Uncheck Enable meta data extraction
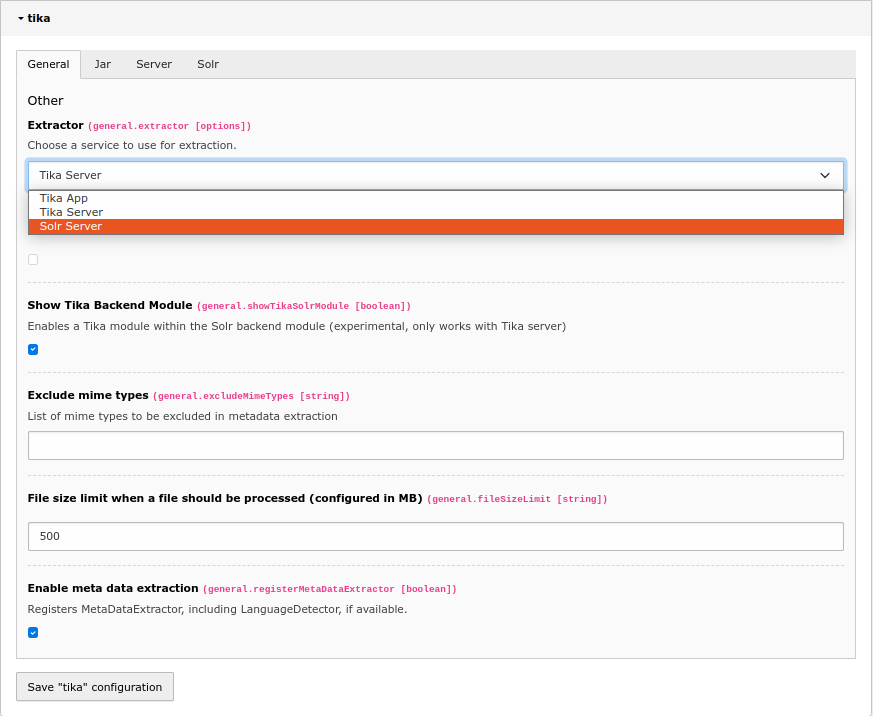Viewport: 873px width, 716px height. coord(32,632)
